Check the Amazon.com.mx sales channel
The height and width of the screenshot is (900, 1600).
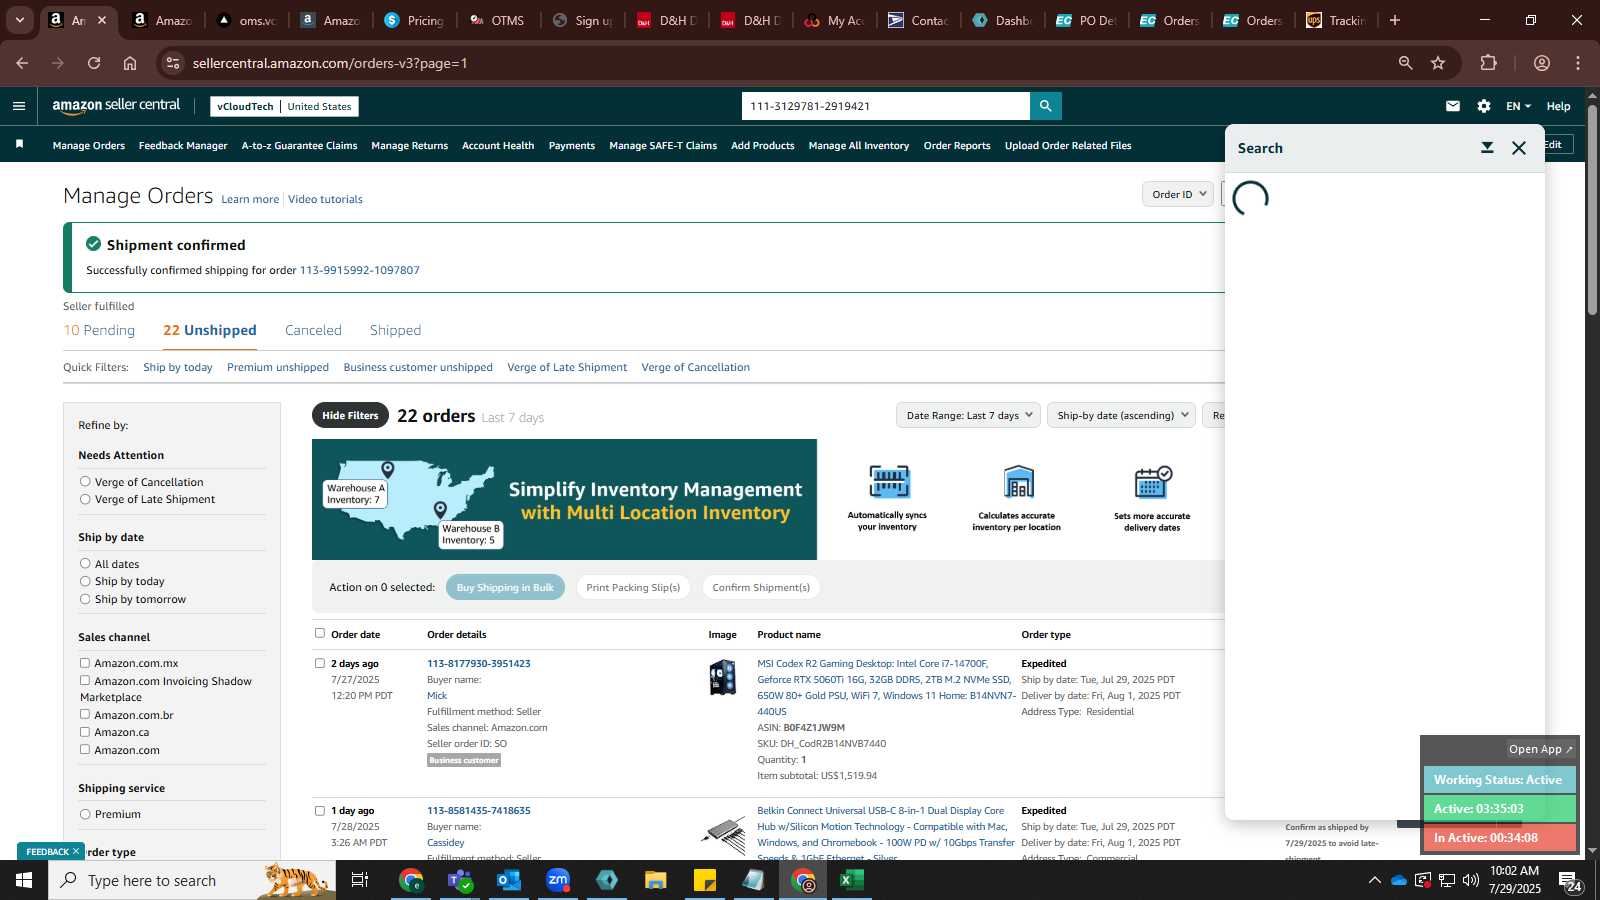click(x=85, y=663)
